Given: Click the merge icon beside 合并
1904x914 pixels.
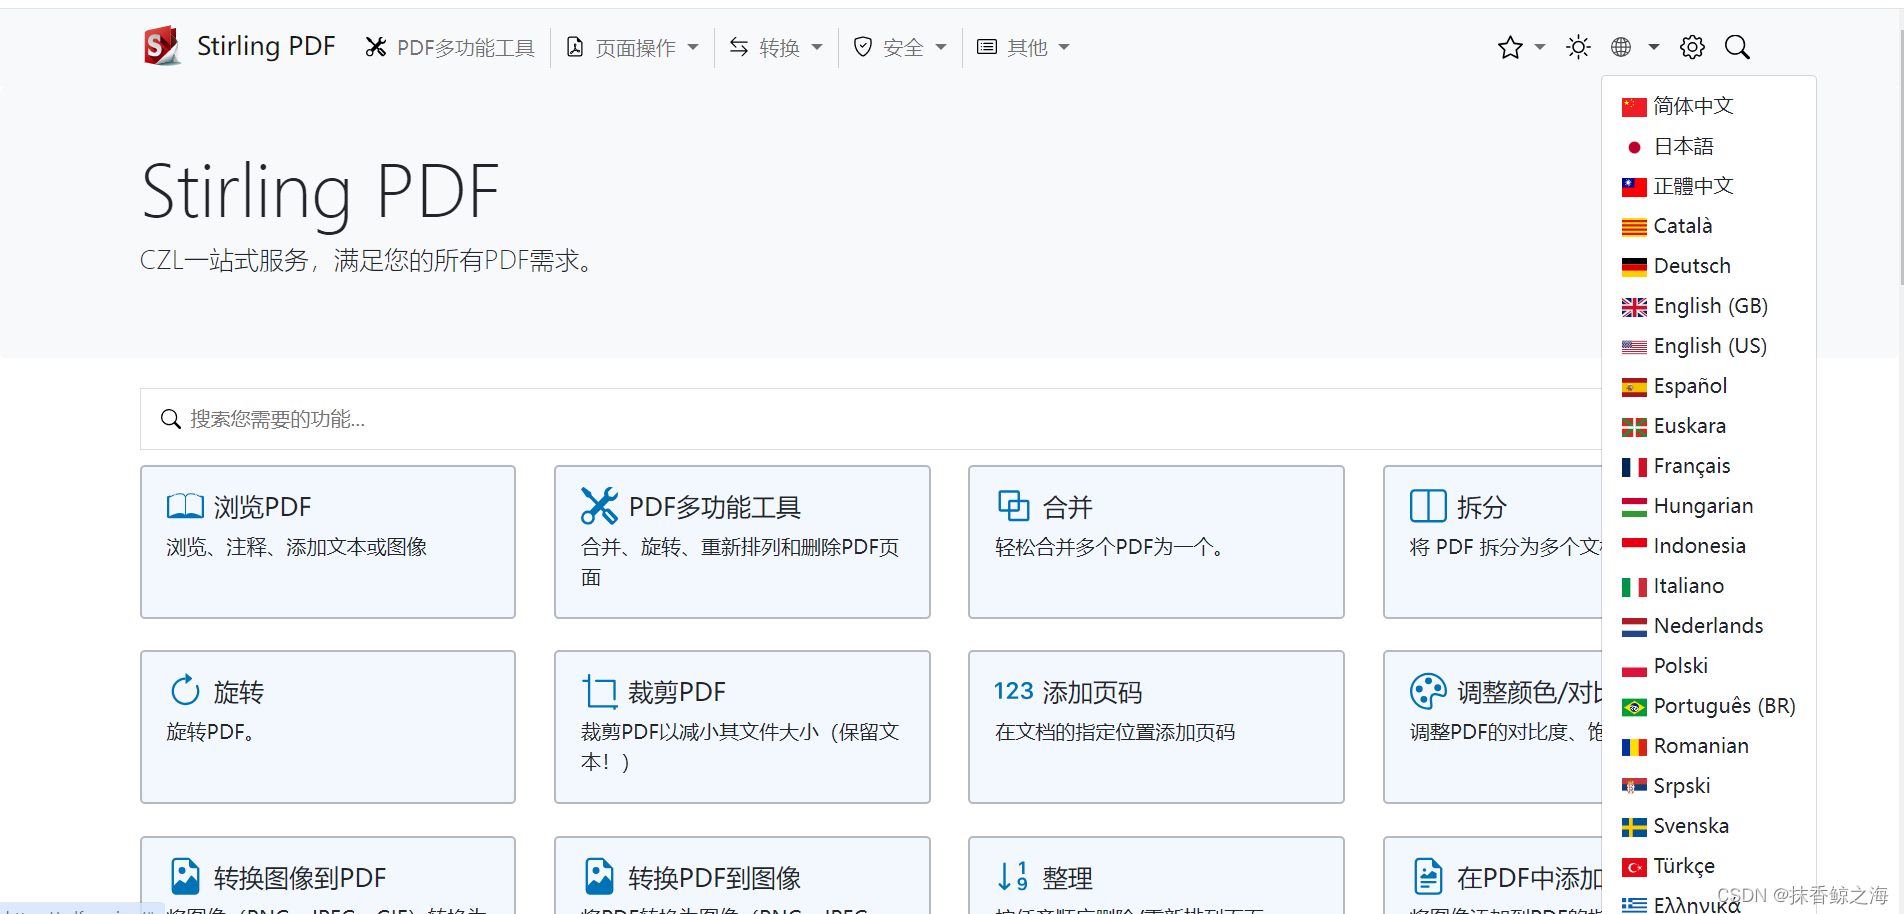Looking at the screenshot, I should pos(1013,506).
